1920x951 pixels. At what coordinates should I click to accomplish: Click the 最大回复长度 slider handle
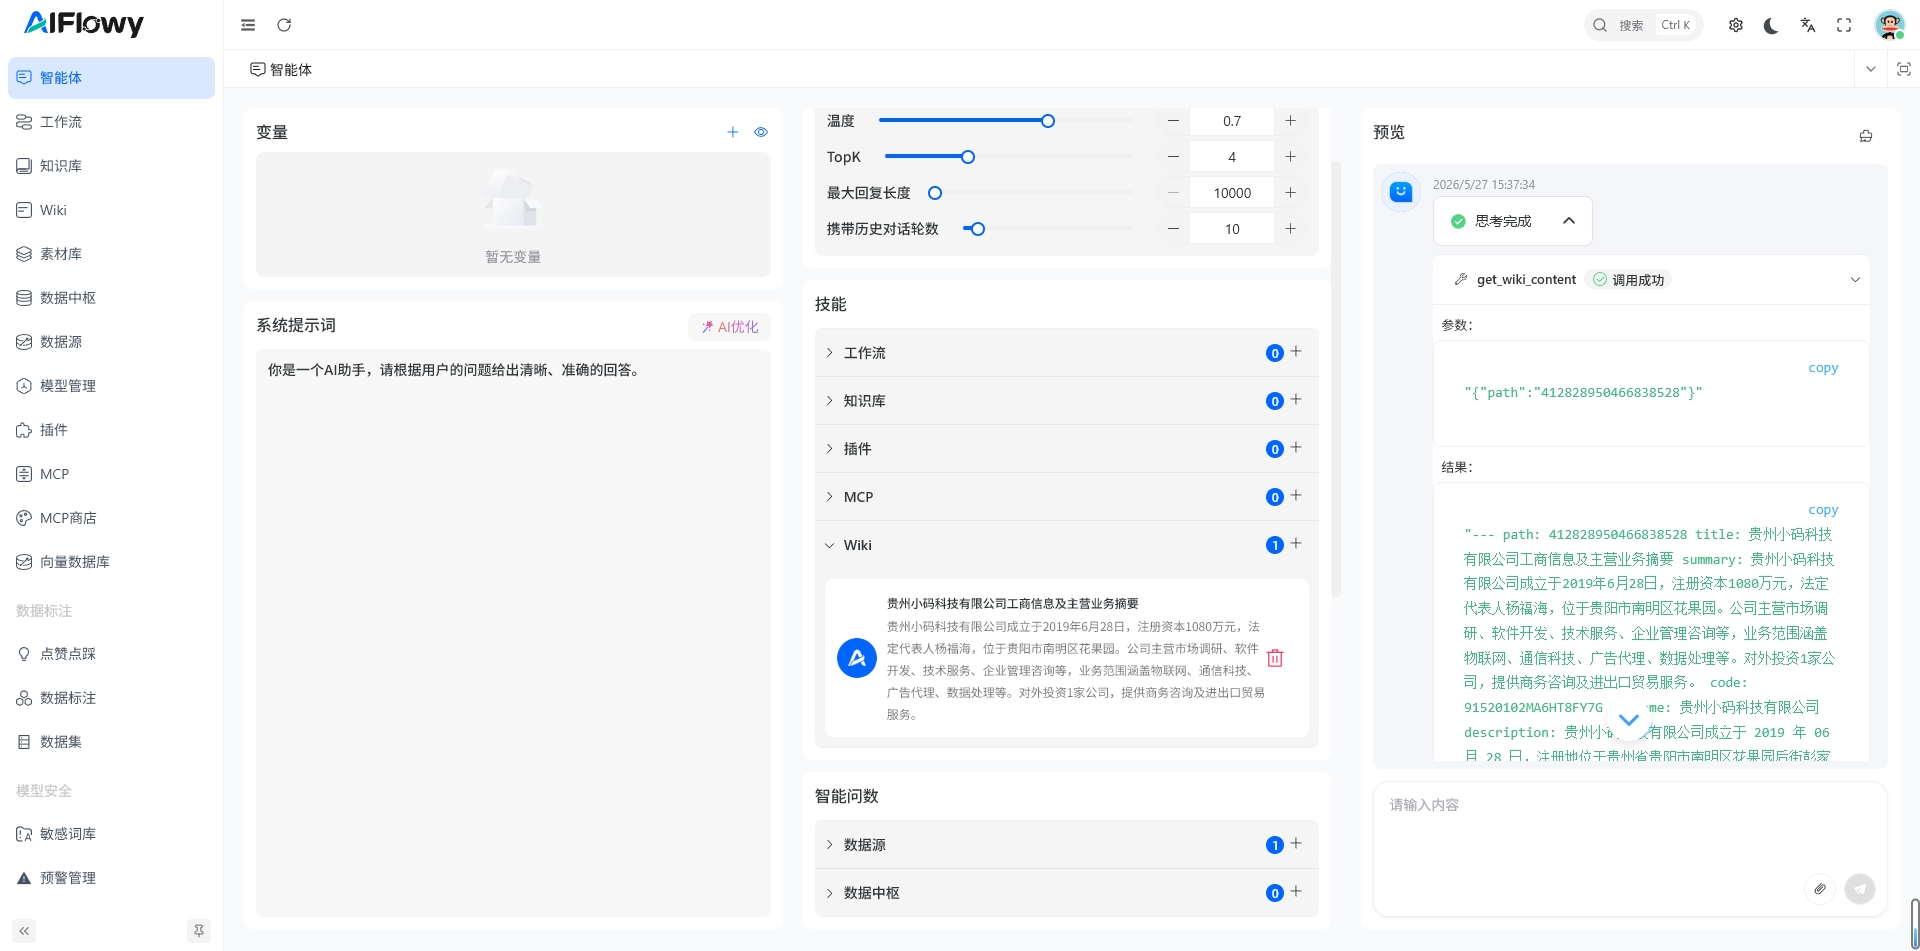click(935, 193)
